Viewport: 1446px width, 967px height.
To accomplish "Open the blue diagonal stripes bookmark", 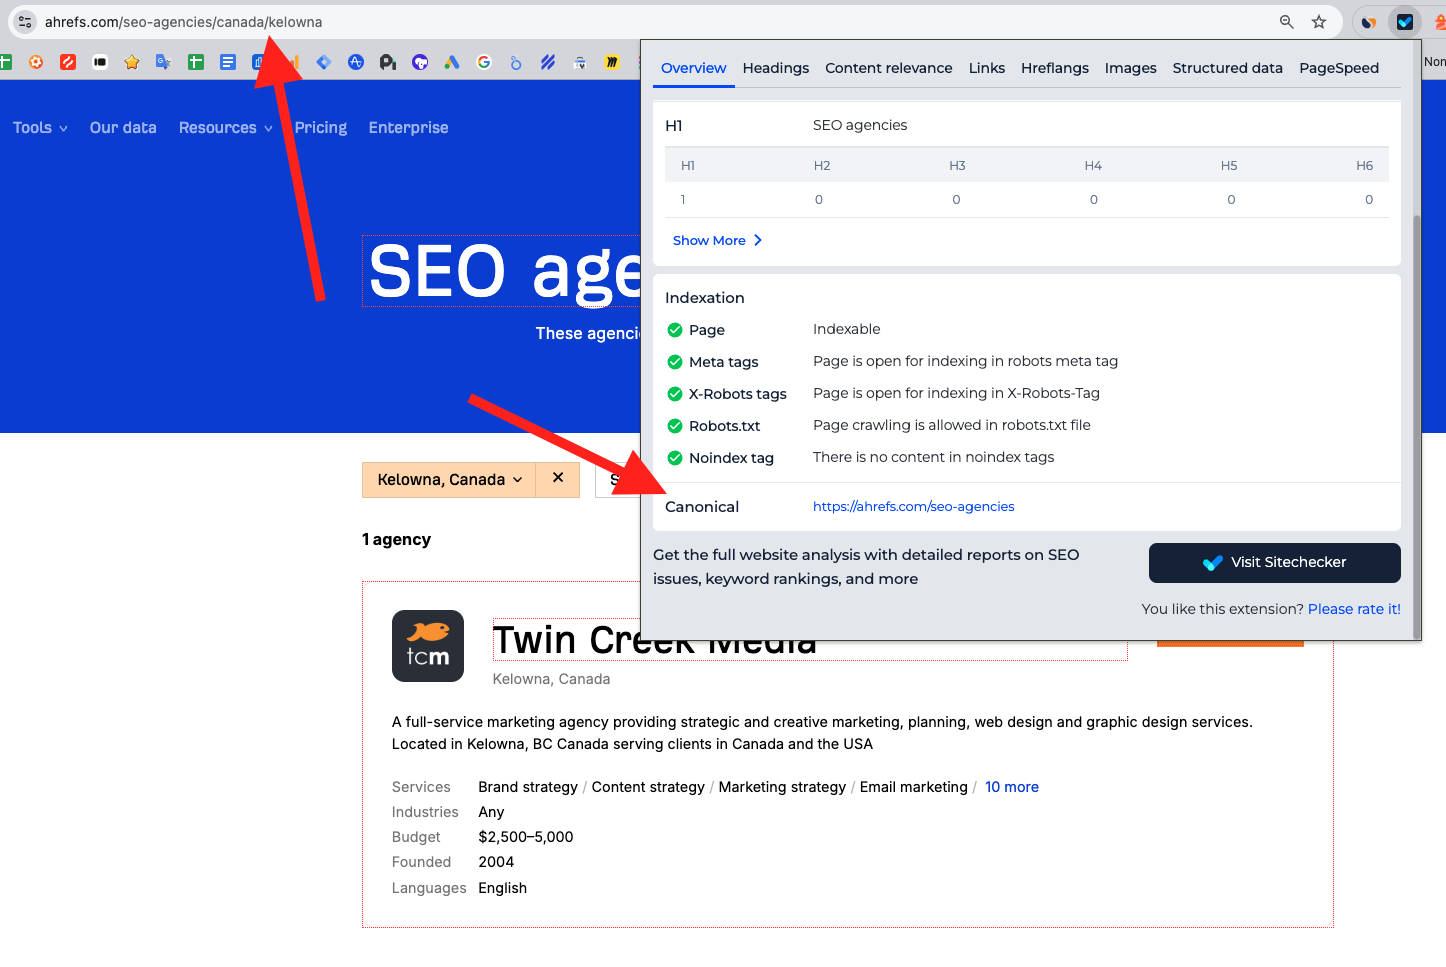I will (x=548, y=62).
